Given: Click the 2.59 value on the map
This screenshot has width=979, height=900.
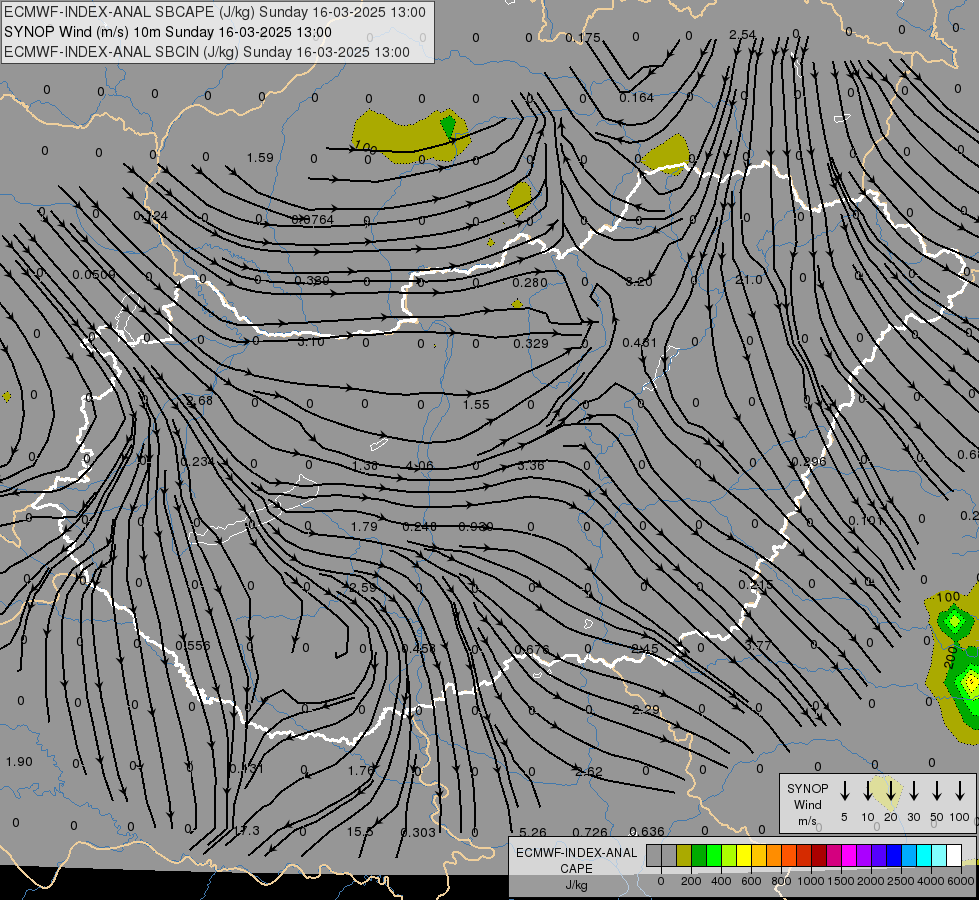Looking at the screenshot, I should [x=363, y=587].
